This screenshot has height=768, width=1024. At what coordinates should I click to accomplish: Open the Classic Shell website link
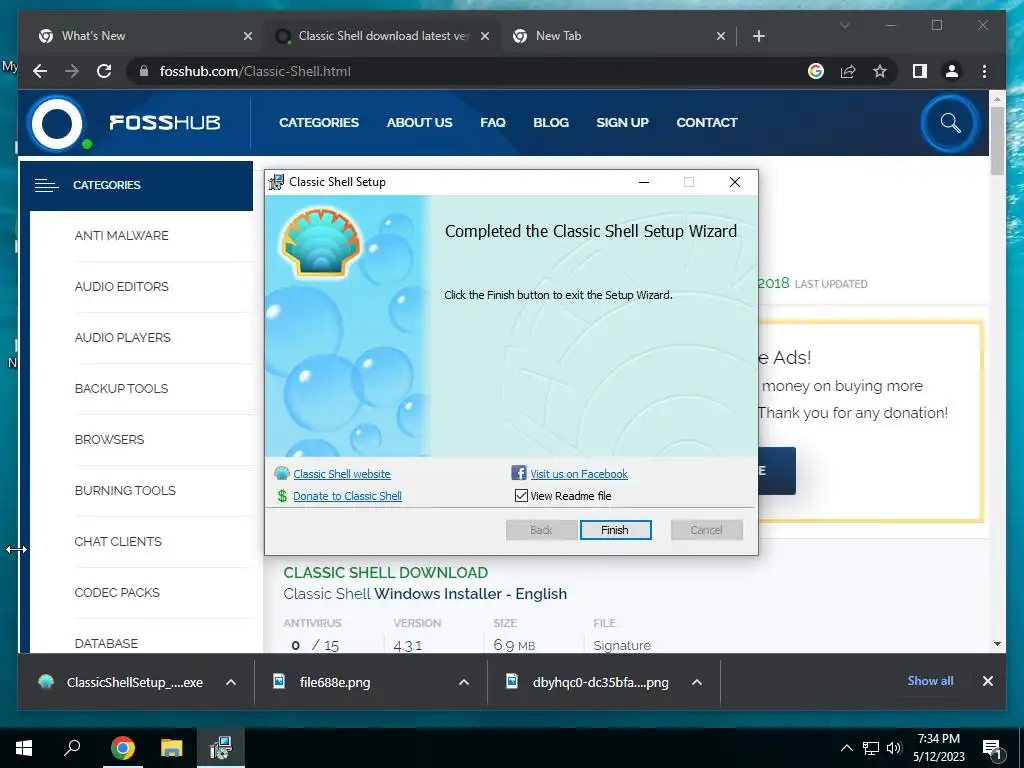(x=342, y=473)
